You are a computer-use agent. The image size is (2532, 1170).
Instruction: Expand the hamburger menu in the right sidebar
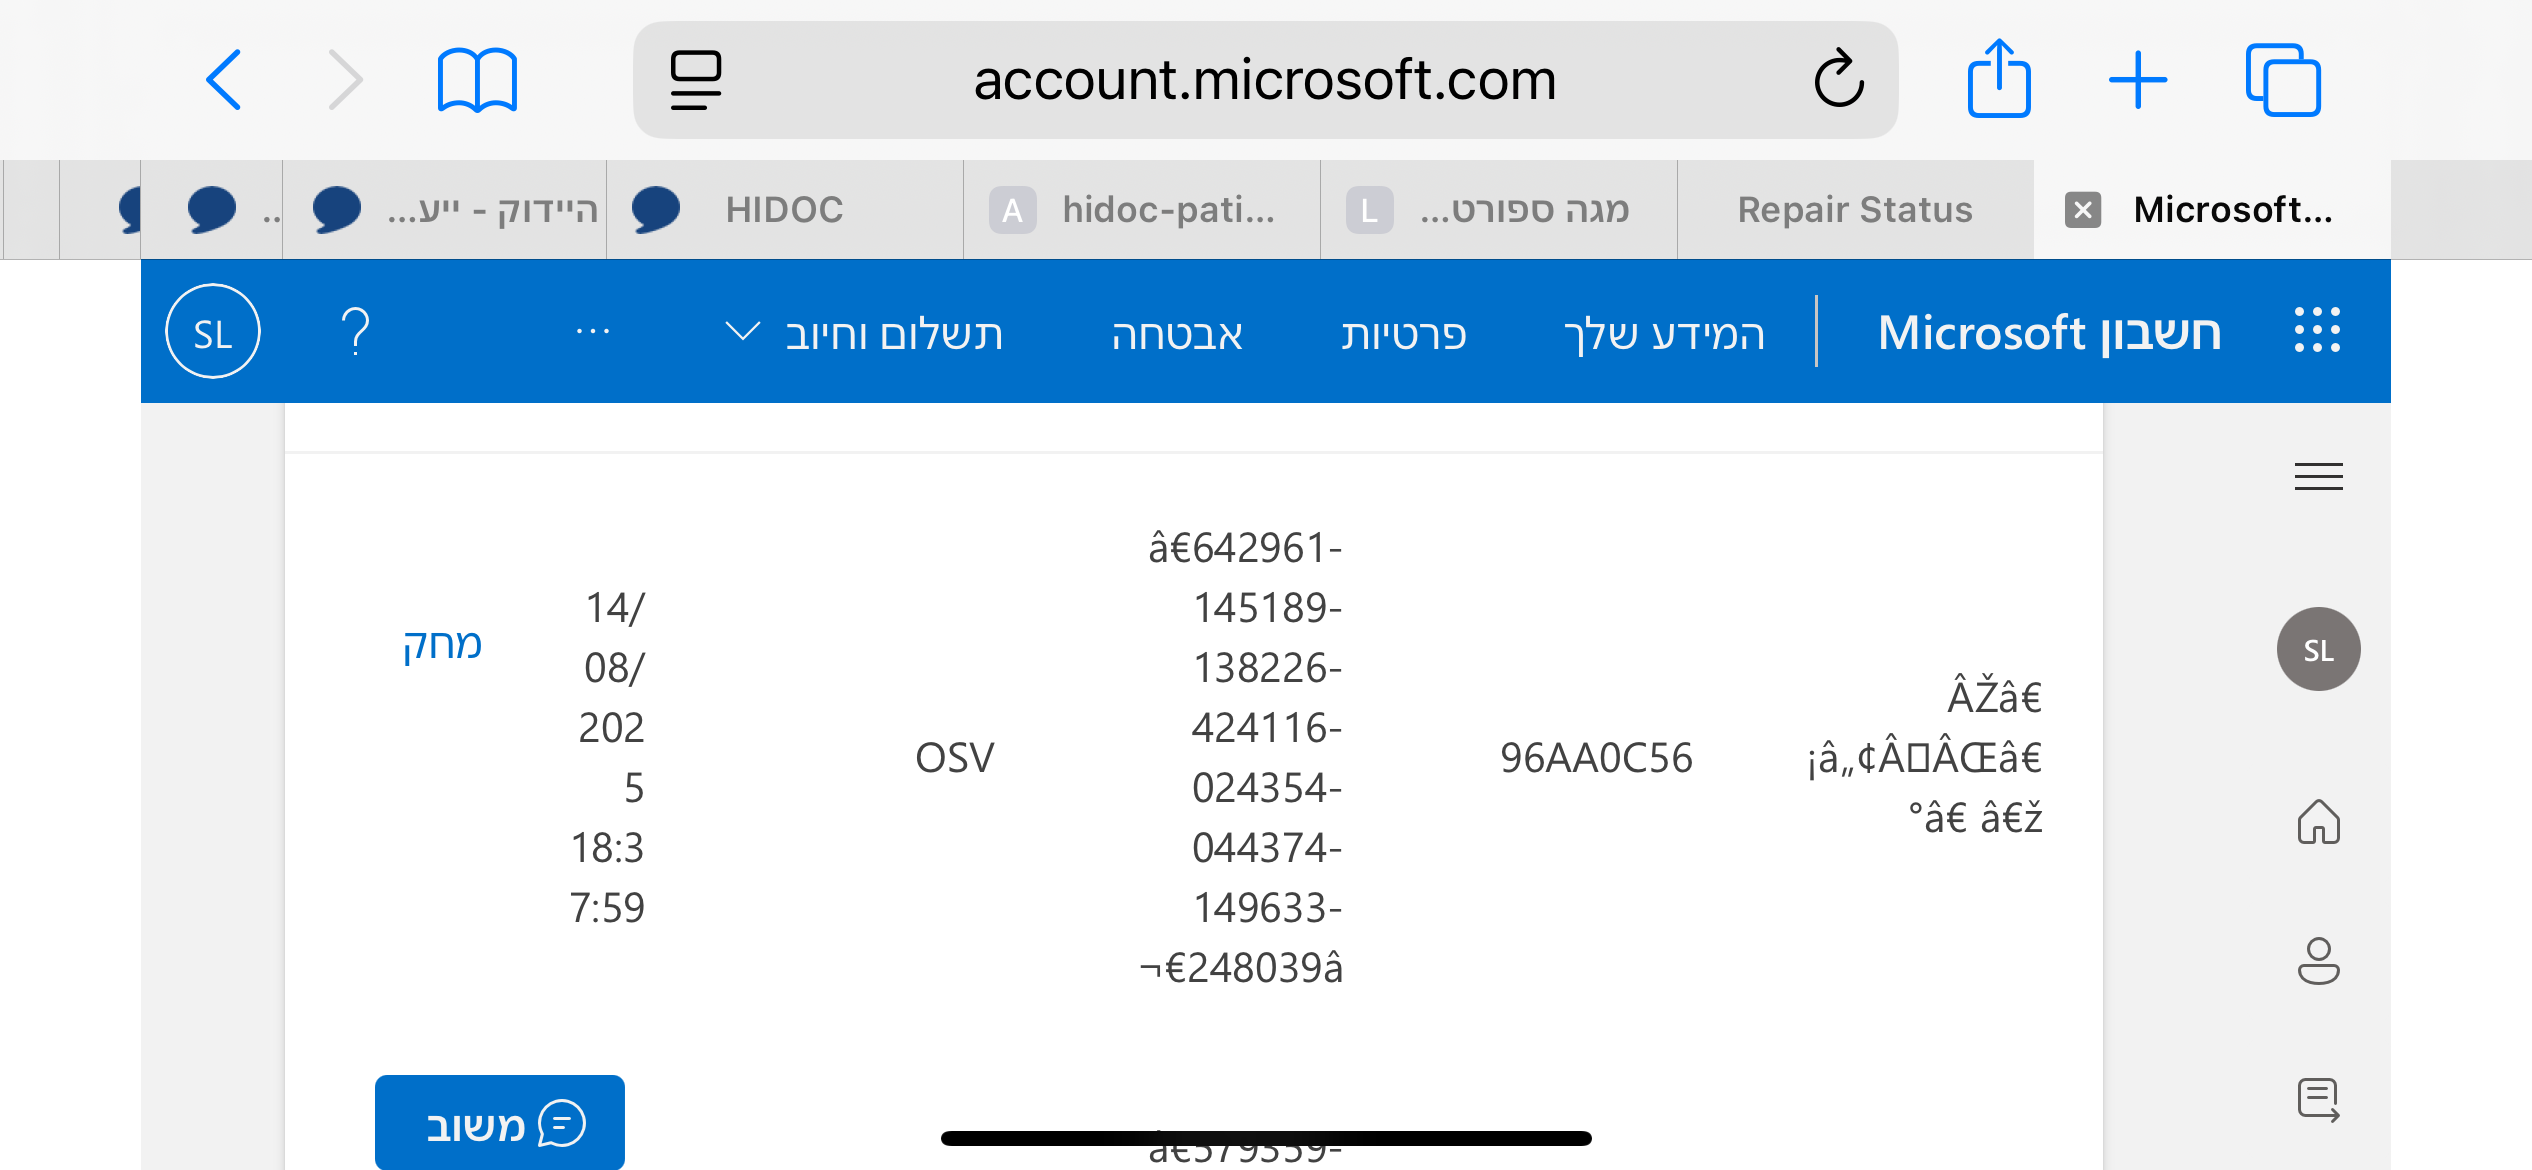[2318, 478]
